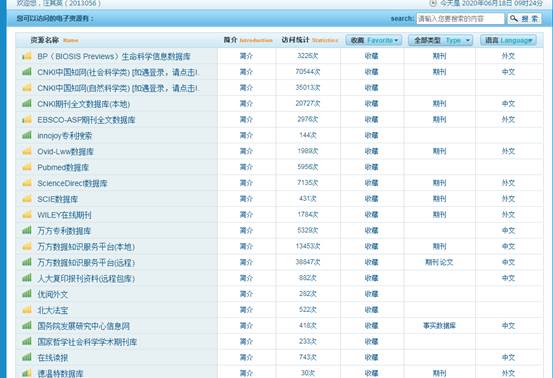Click the green bars icon beside 万方专利数据库

[x=27, y=231]
